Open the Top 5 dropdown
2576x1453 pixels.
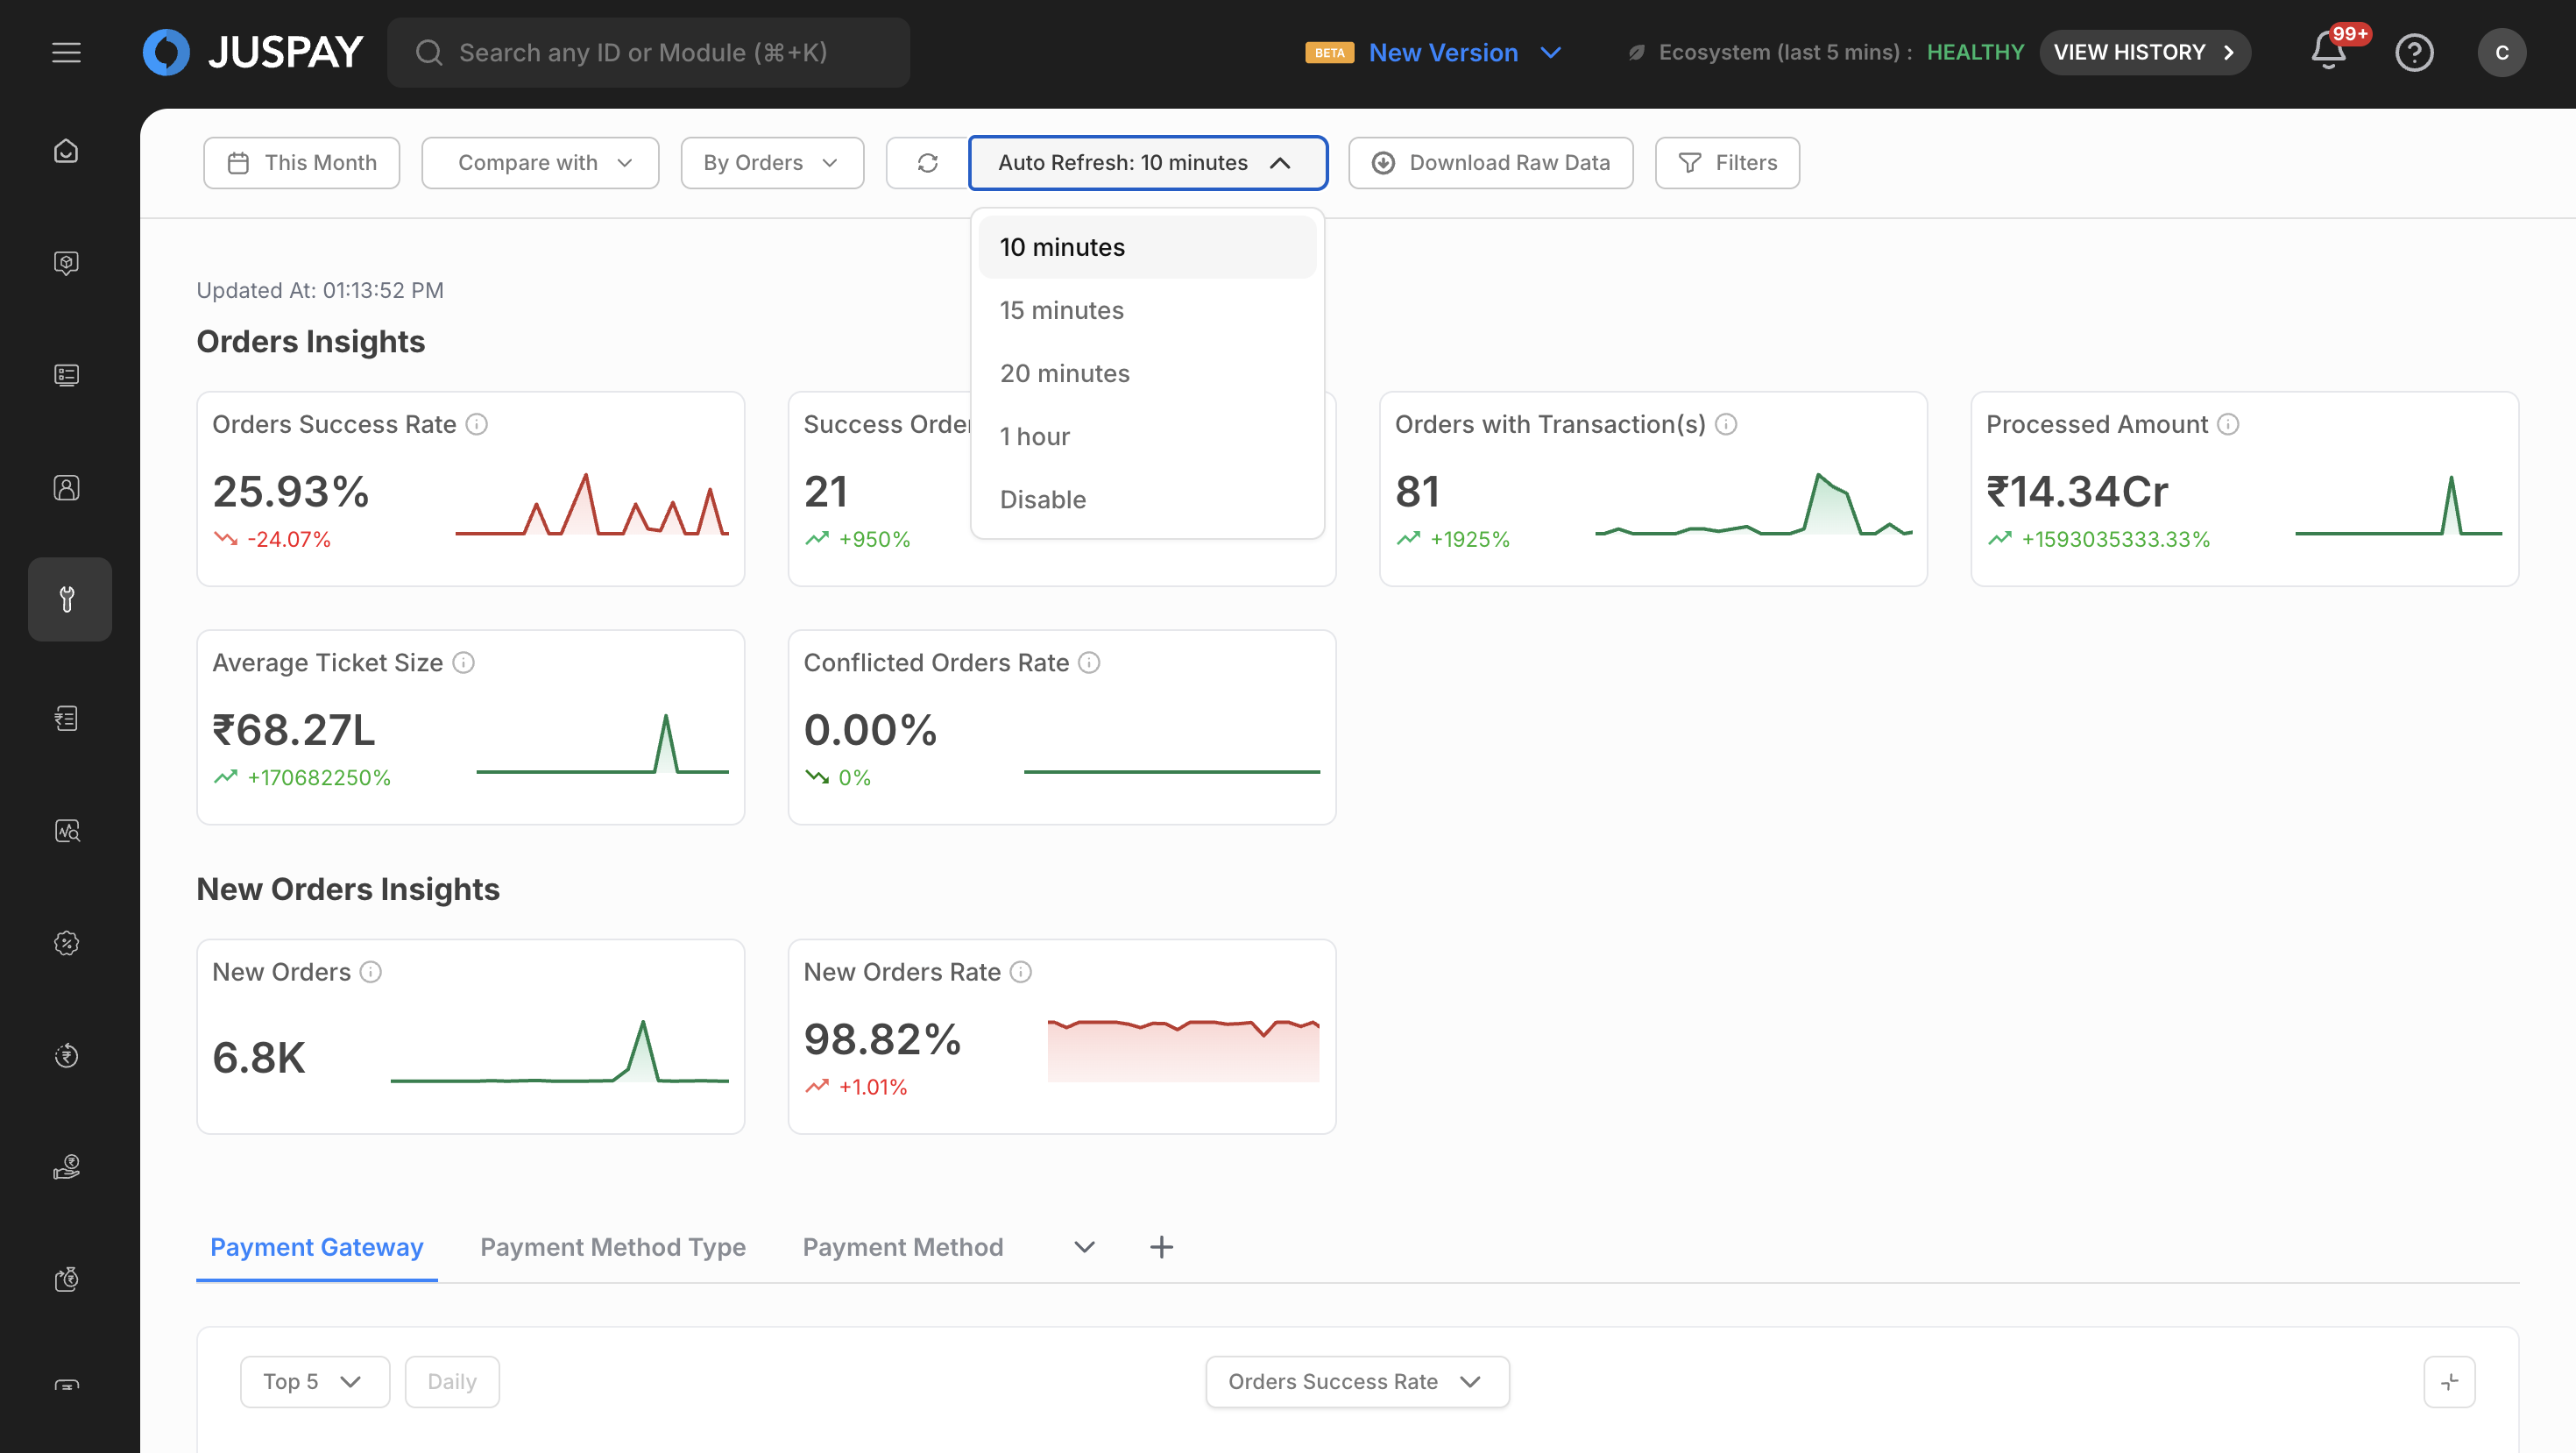tap(313, 1381)
